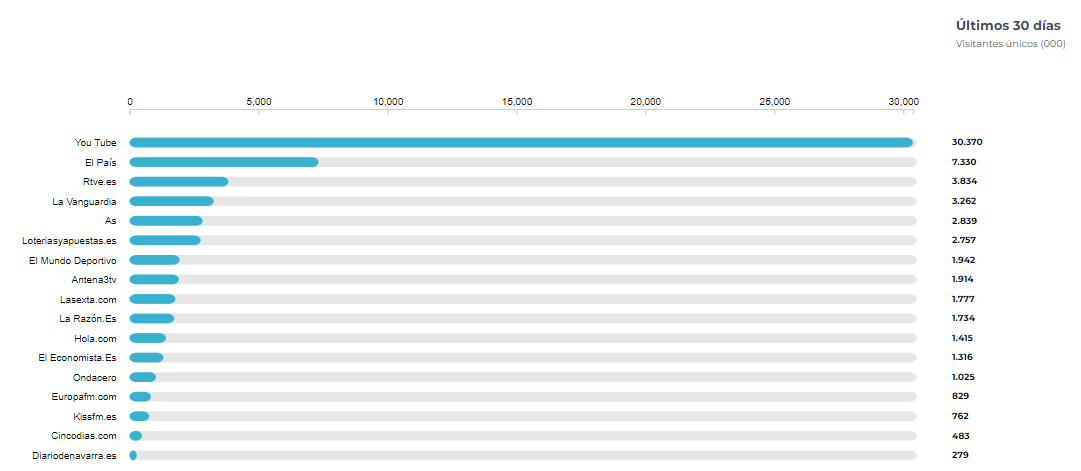Click the As blue bar
The width and height of the screenshot is (1081, 471).
(x=166, y=221)
